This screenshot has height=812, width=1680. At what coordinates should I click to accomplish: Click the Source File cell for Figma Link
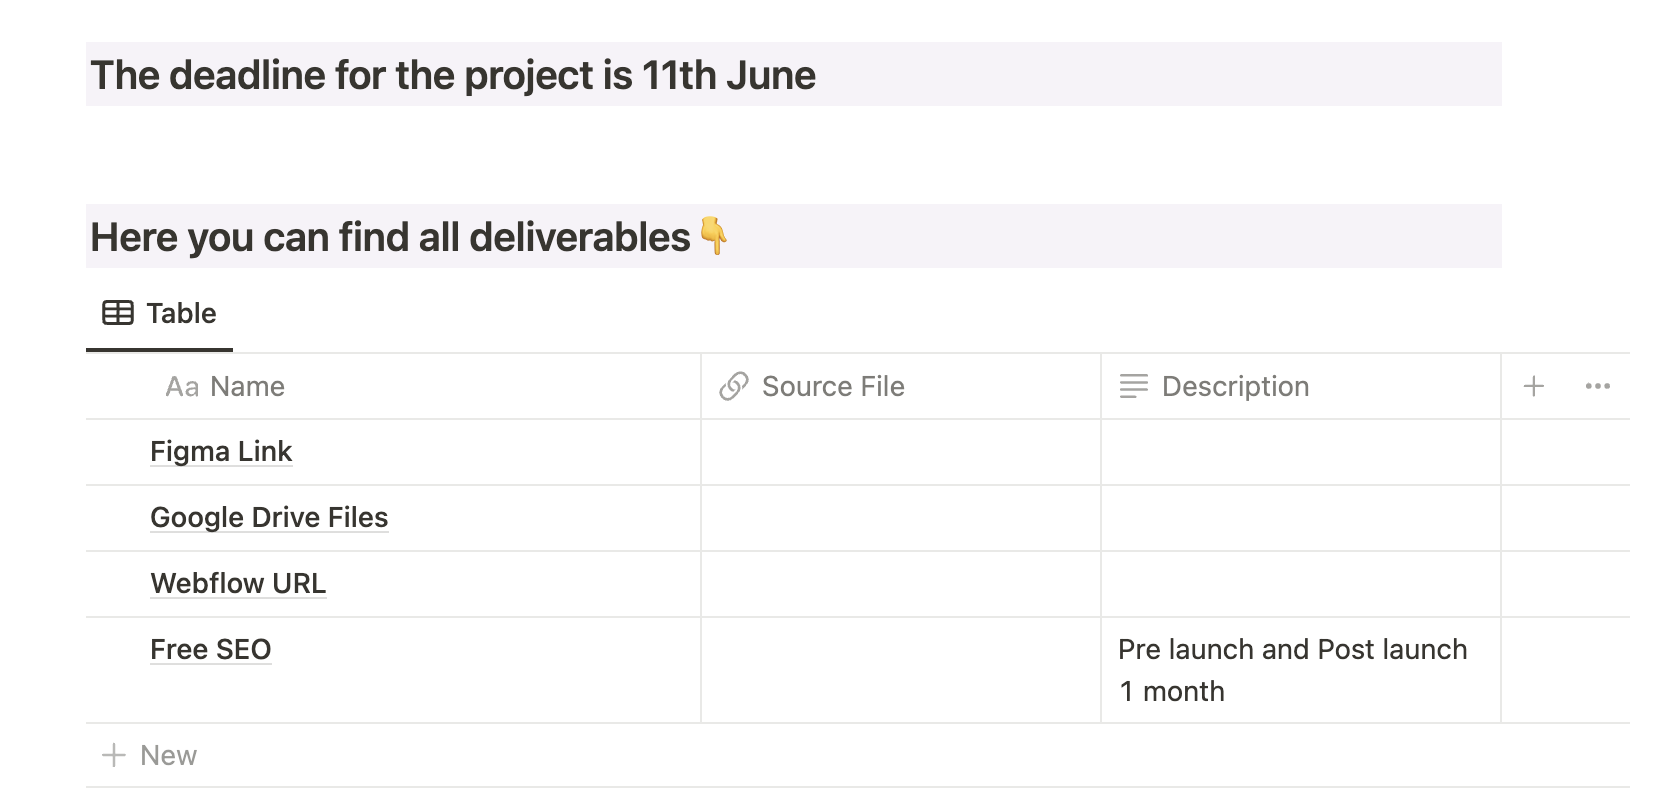pos(900,452)
